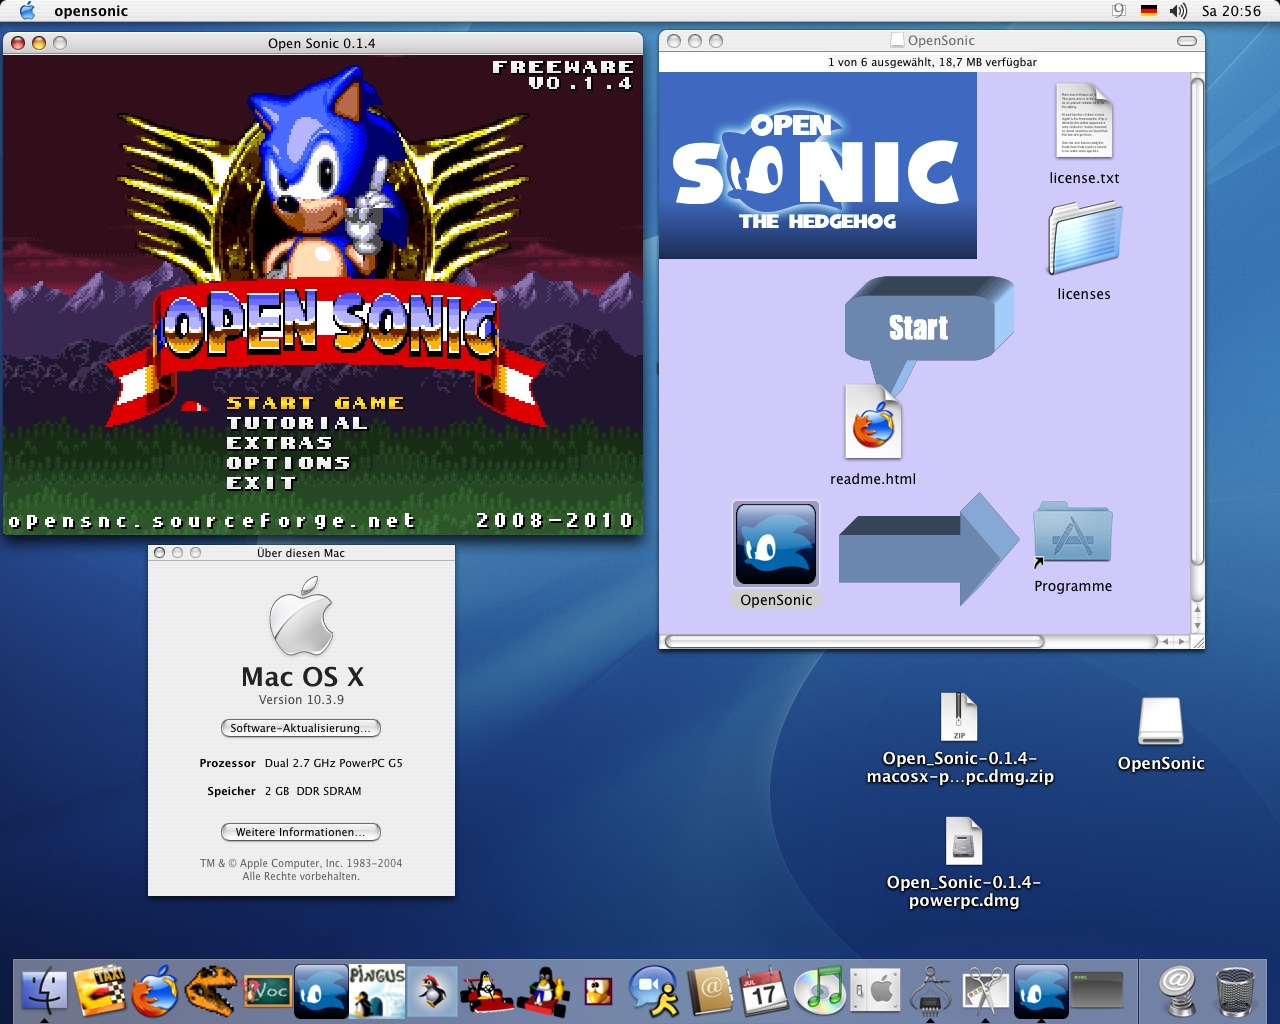Open the single Tux penguin Dock icon
The width and height of the screenshot is (1280, 1024).
[x=432, y=991]
